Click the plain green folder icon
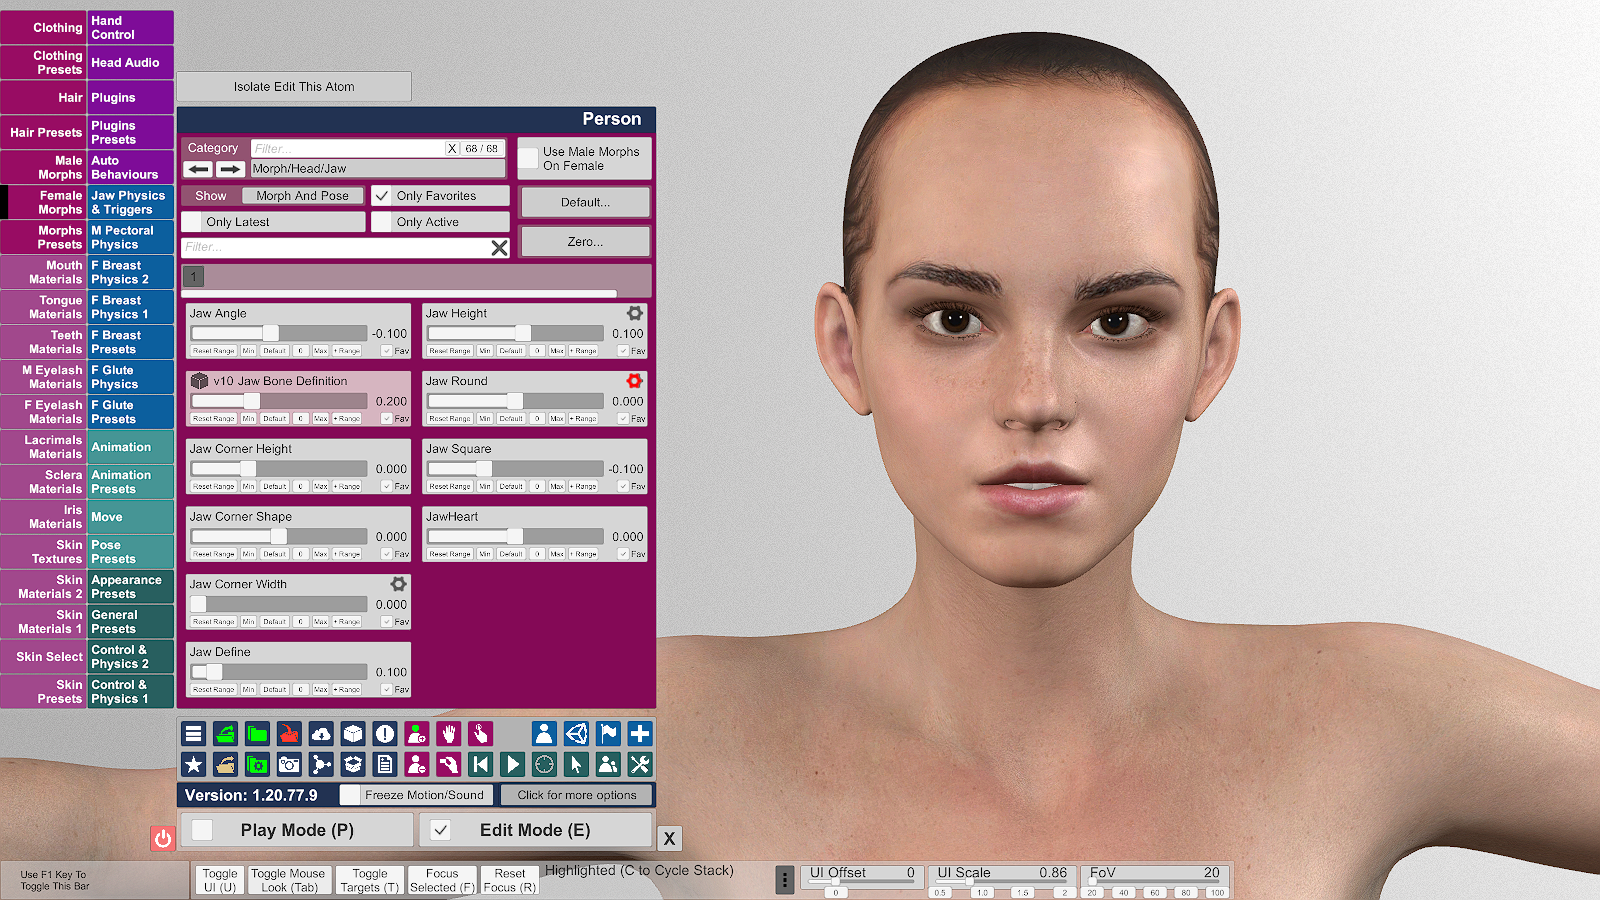This screenshot has height=900, width=1600. pos(258,734)
